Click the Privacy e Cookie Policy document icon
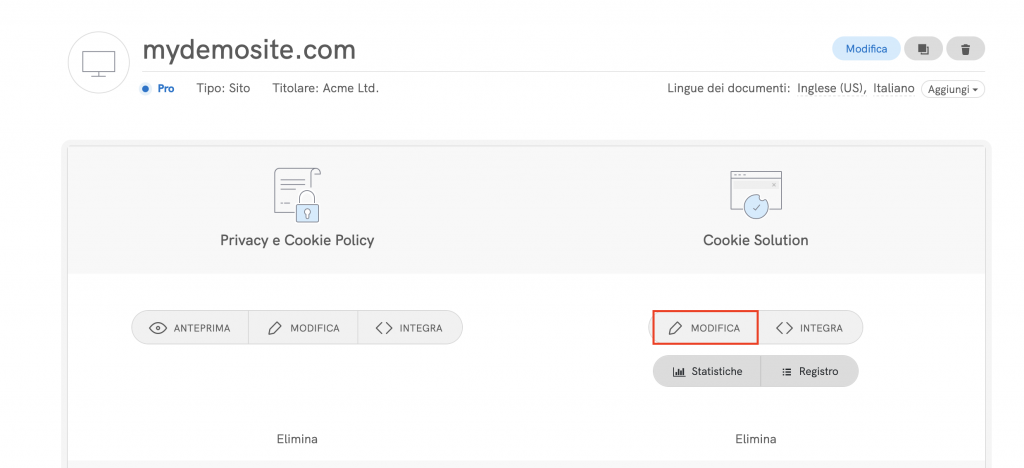 297,194
